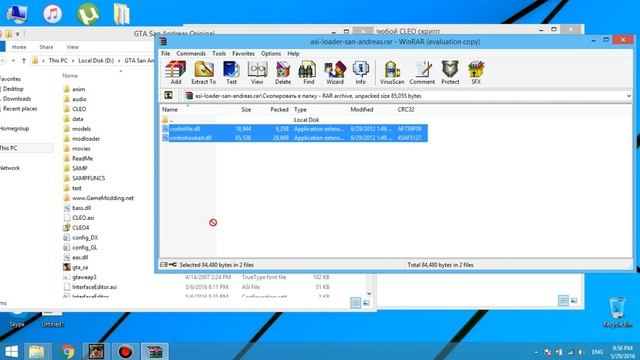Click the VirusScan toolbar icon
Image resolution: width=640 pixels, height=360 pixels.
point(392,73)
